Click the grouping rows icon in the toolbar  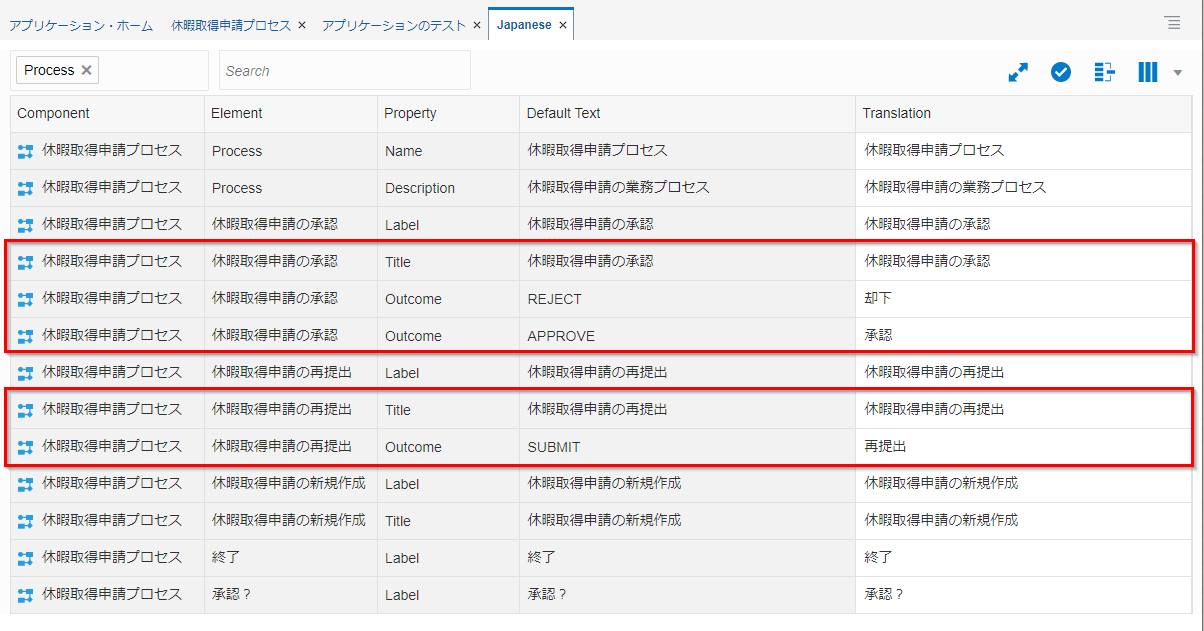click(1104, 72)
